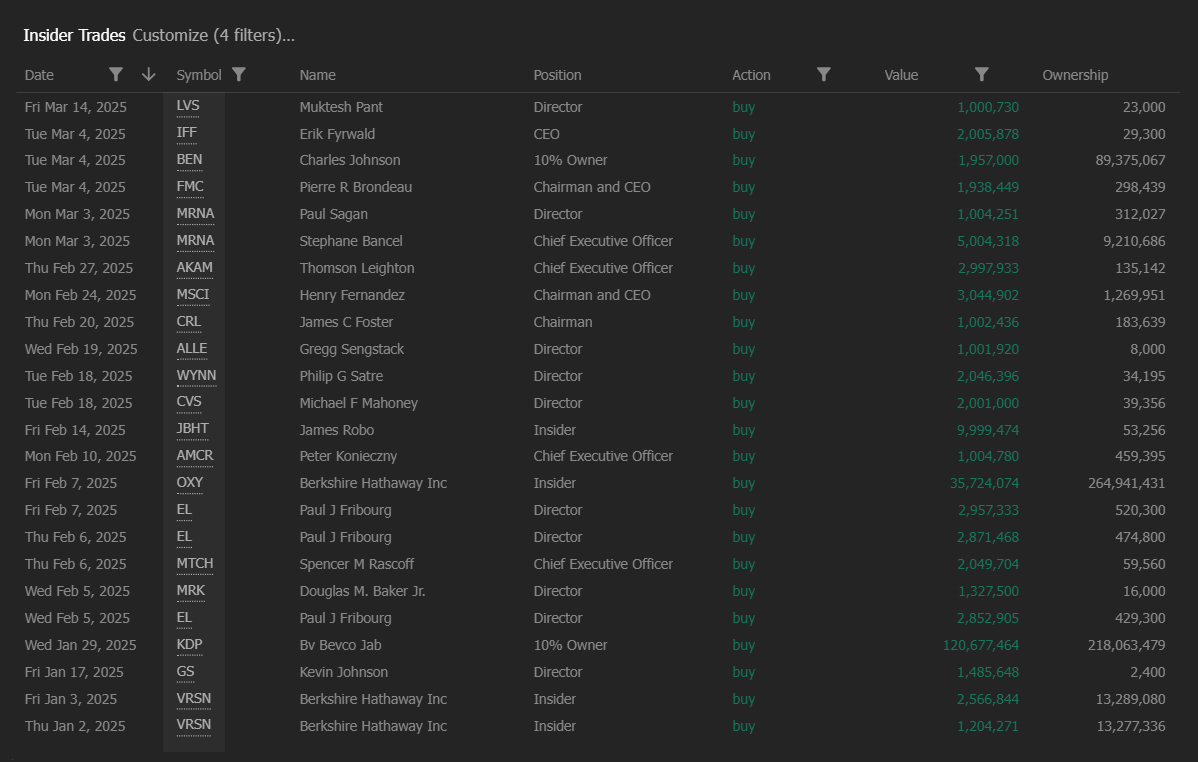Image resolution: width=1198 pixels, height=762 pixels.
Task: Open VRSN ticker from the Jan 3 row
Action: point(193,698)
